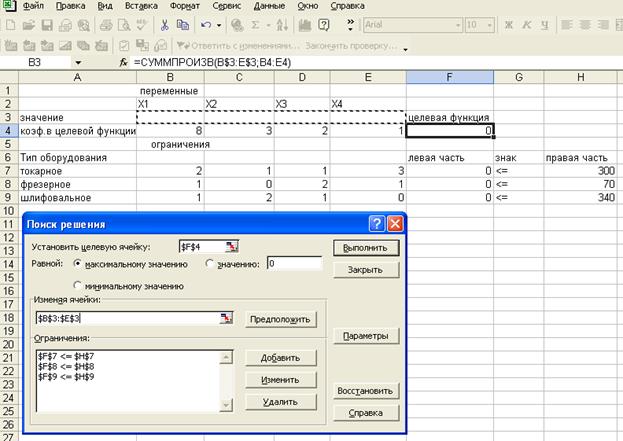Click the Undo arrow icon

coord(205,23)
